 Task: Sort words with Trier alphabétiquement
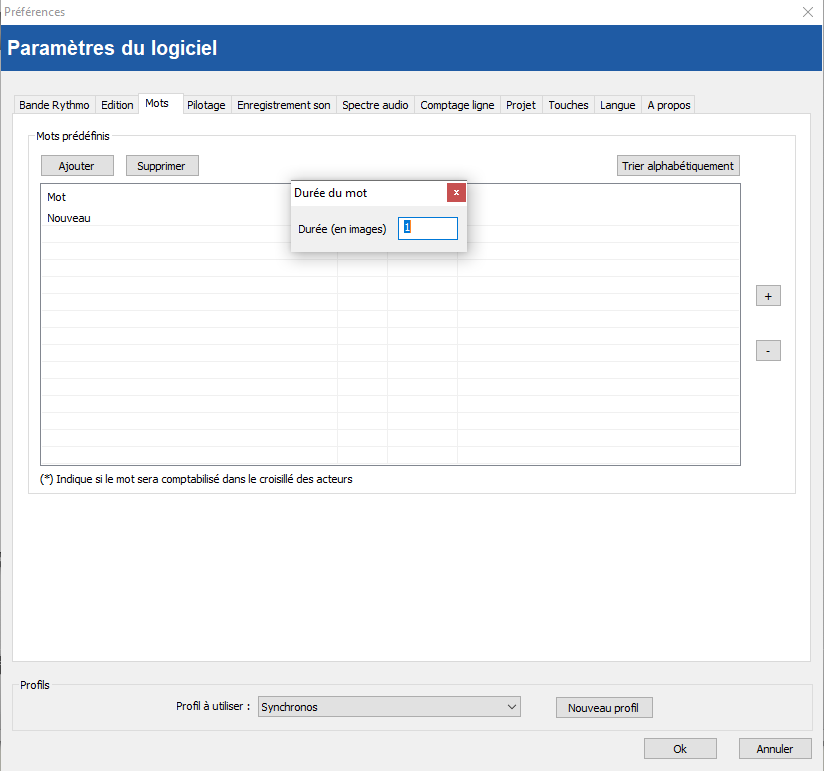pyautogui.click(x=678, y=166)
